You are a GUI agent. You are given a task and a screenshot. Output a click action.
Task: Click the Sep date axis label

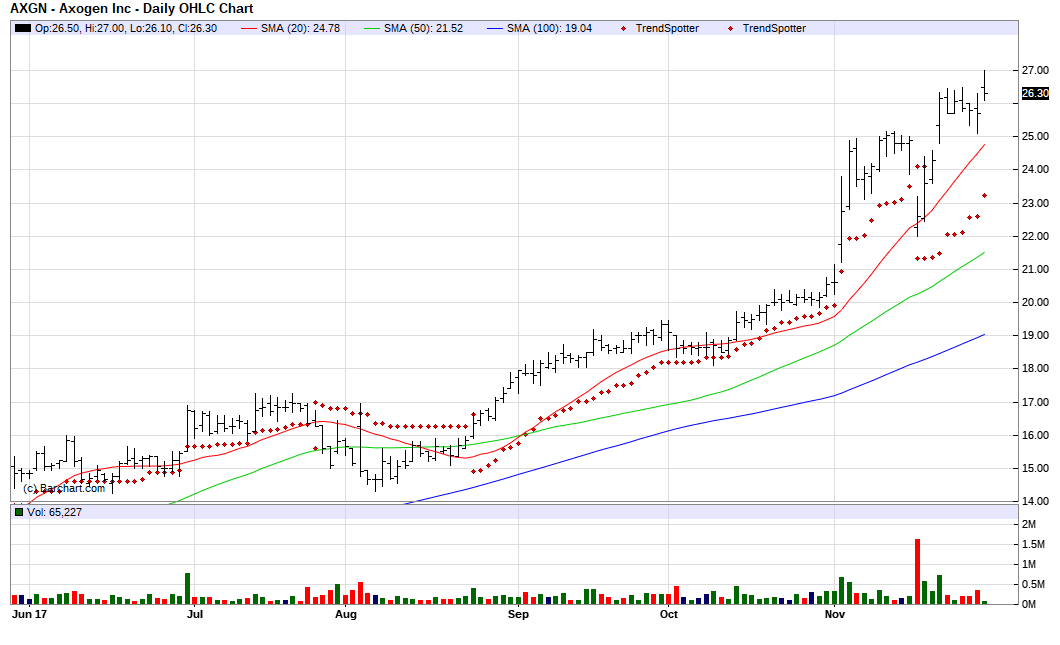(519, 615)
